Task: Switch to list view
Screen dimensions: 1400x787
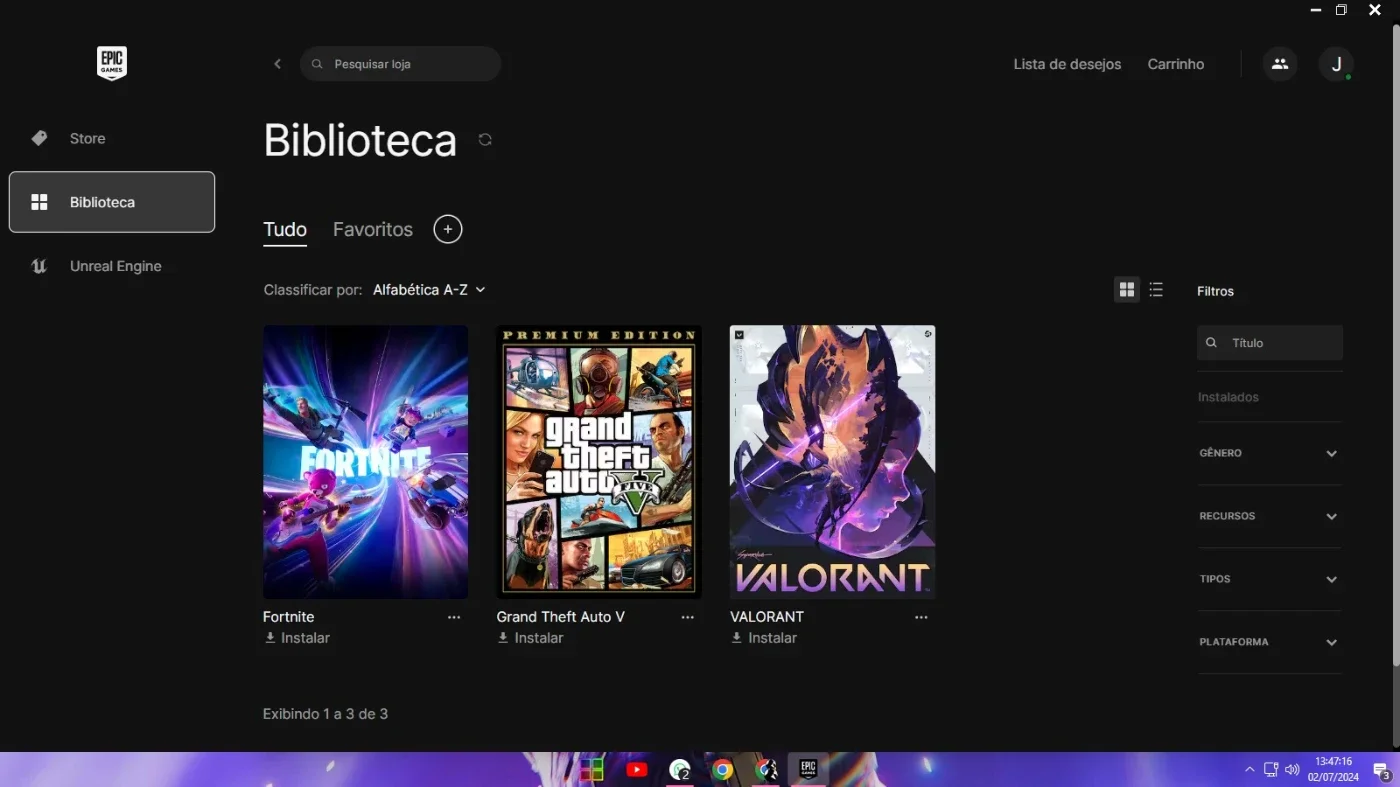Action: pyautogui.click(x=1156, y=290)
